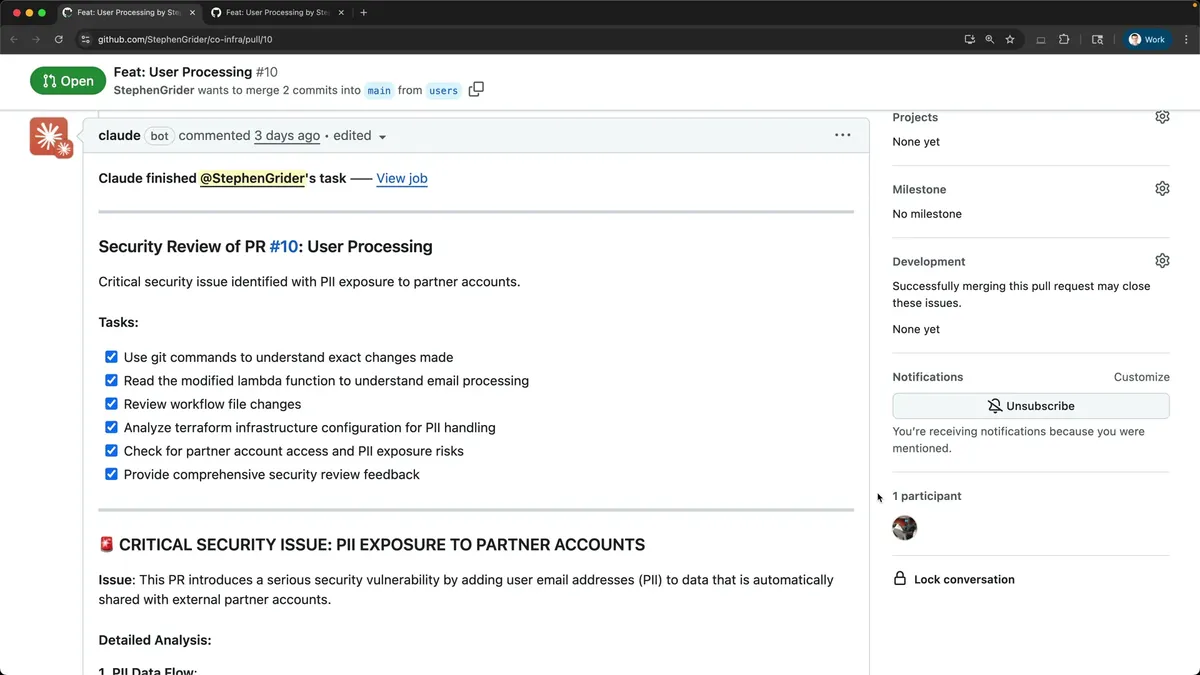
Task: Click the 'View job' link
Action: pos(401,178)
